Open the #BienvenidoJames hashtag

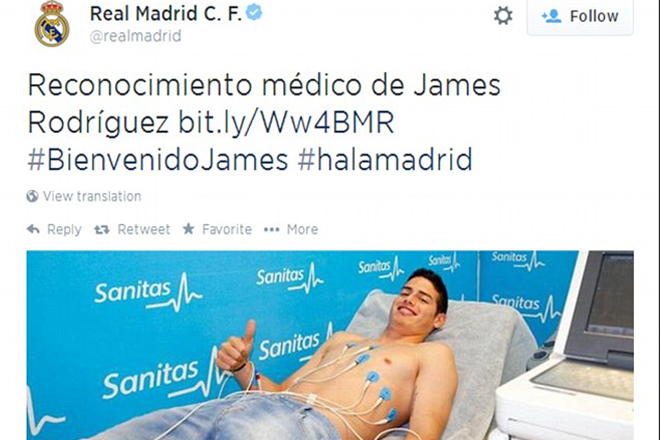coord(158,160)
